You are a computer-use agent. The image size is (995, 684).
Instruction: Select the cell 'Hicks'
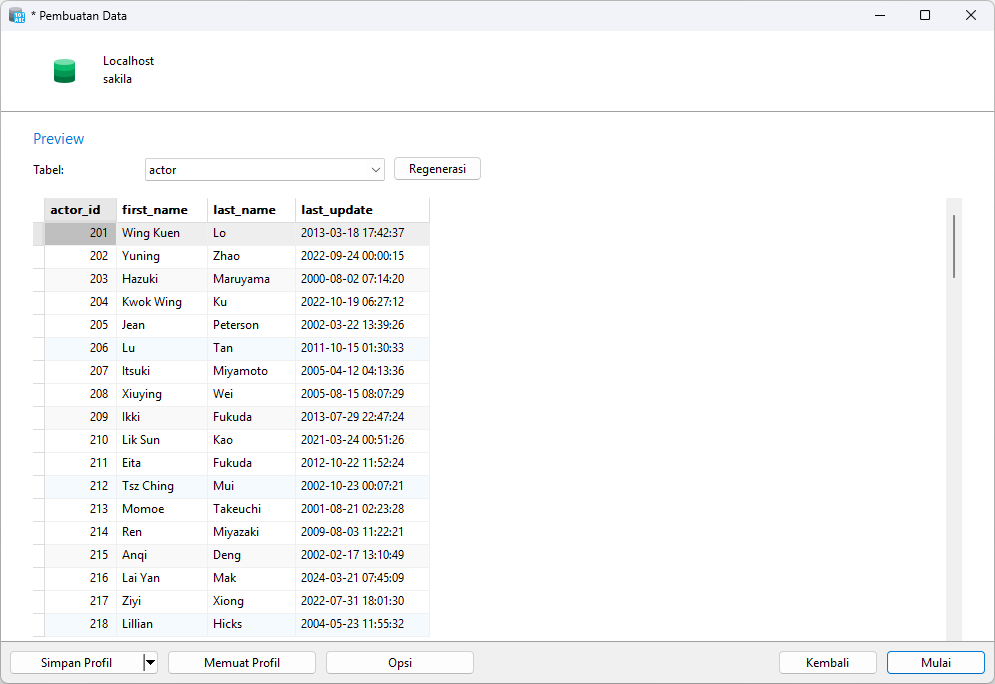(251, 624)
